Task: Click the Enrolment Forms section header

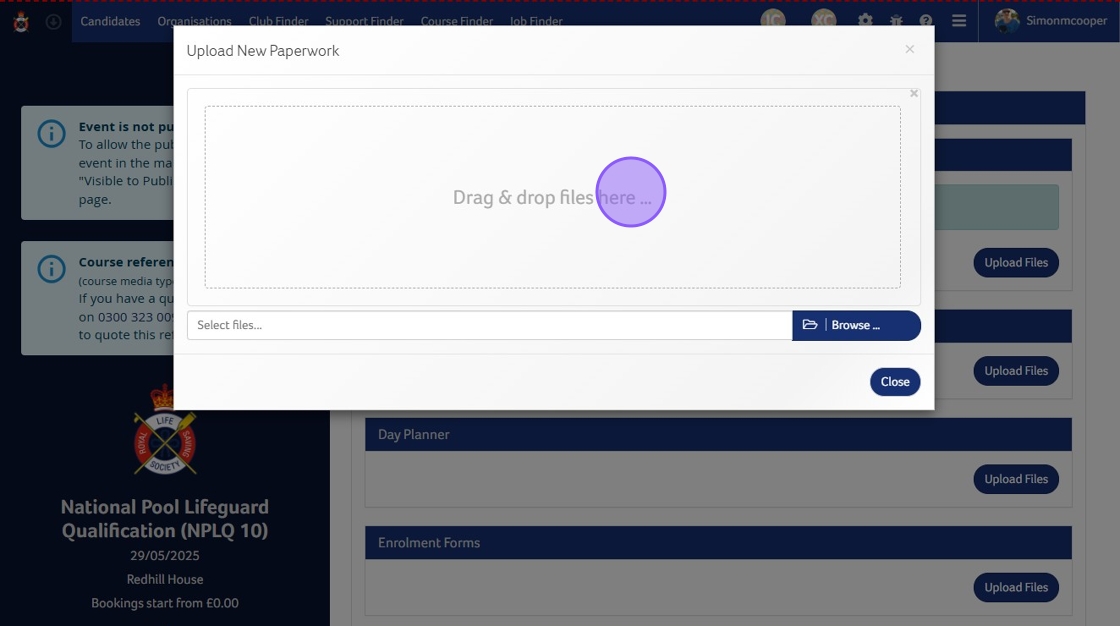Action: point(718,542)
